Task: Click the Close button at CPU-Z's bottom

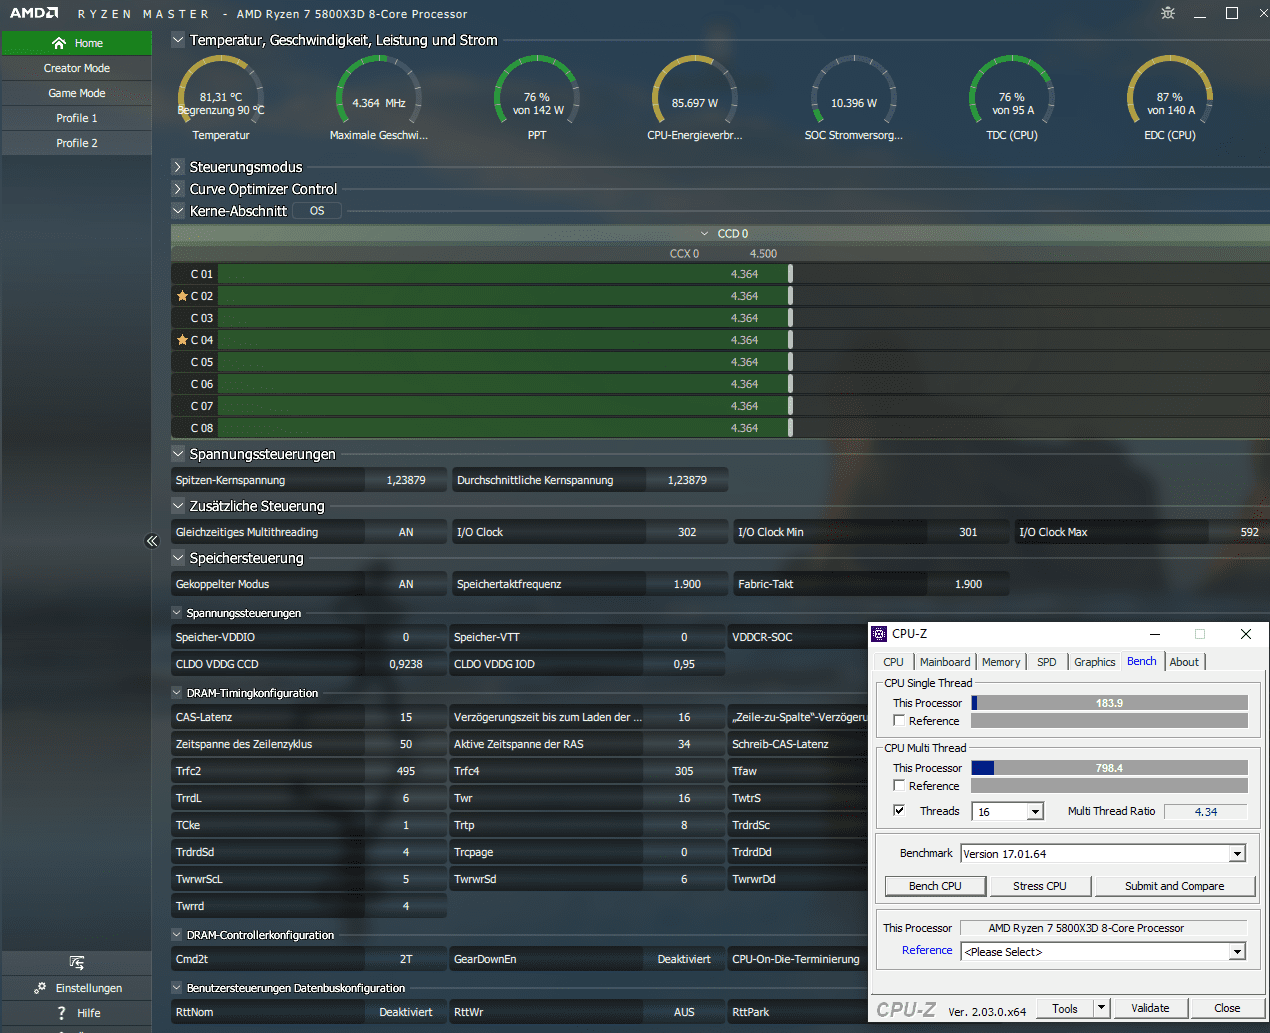Action: pyautogui.click(x=1227, y=1008)
